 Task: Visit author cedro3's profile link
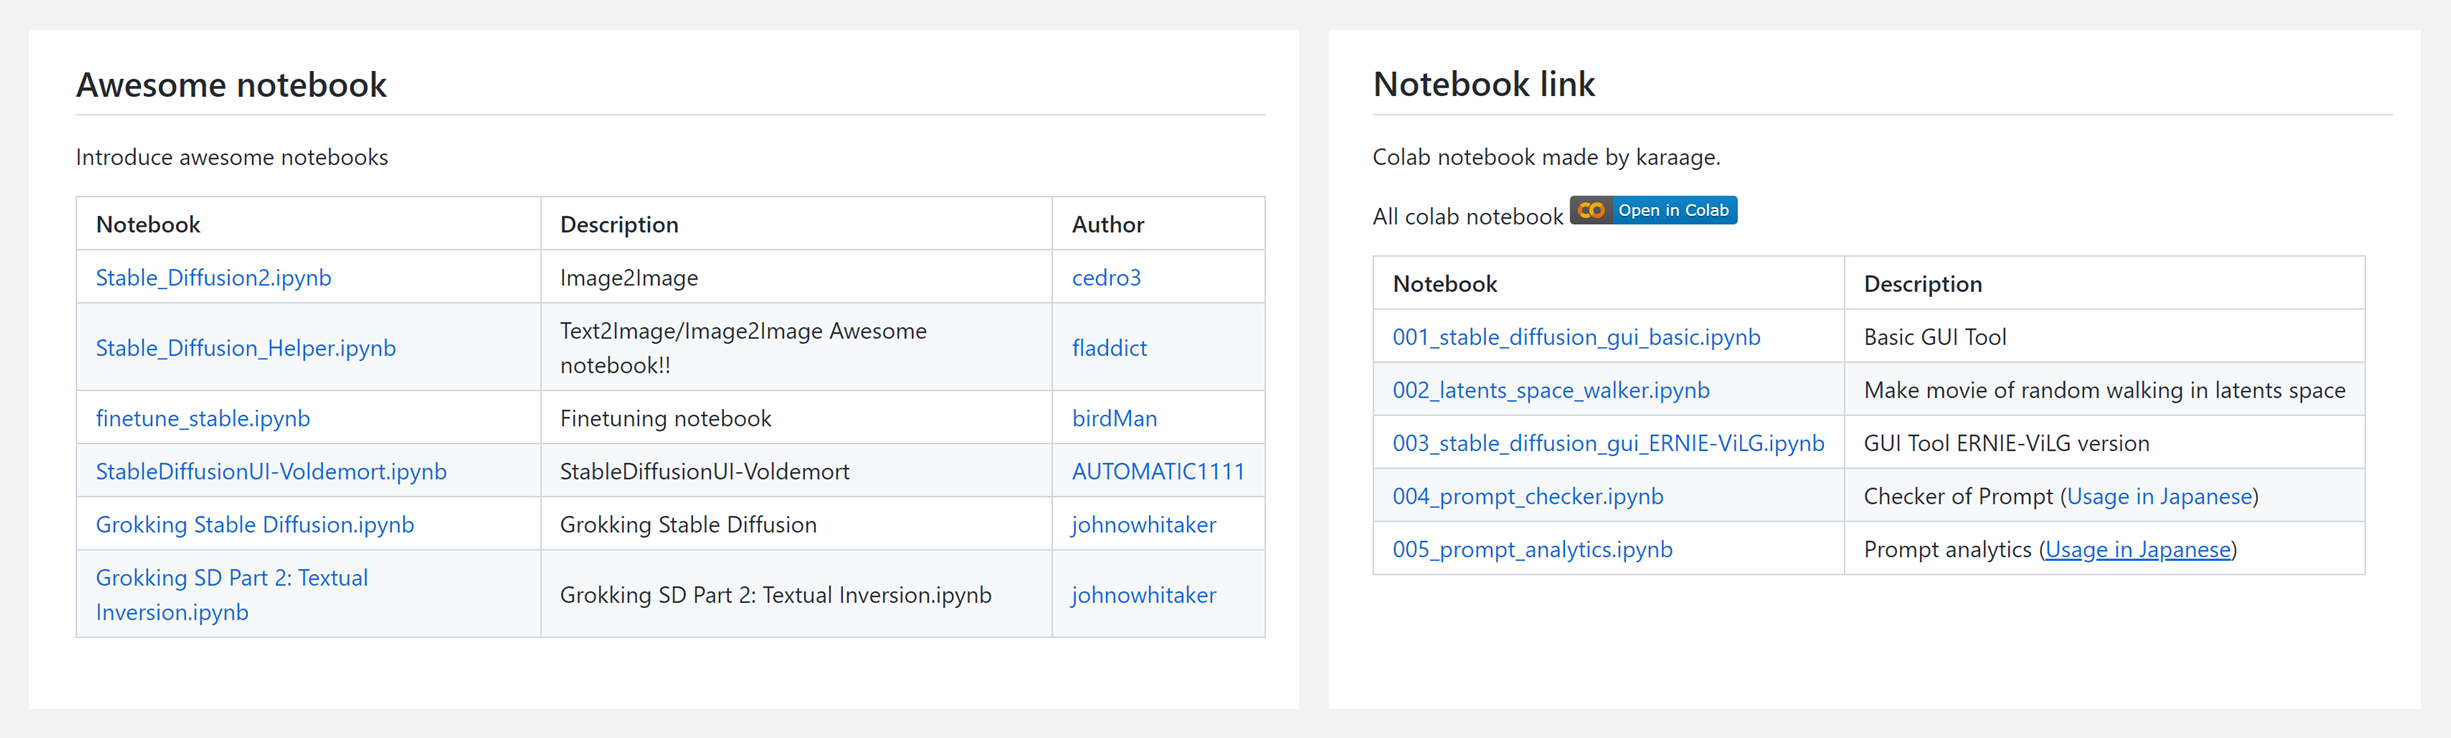[1106, 278]
